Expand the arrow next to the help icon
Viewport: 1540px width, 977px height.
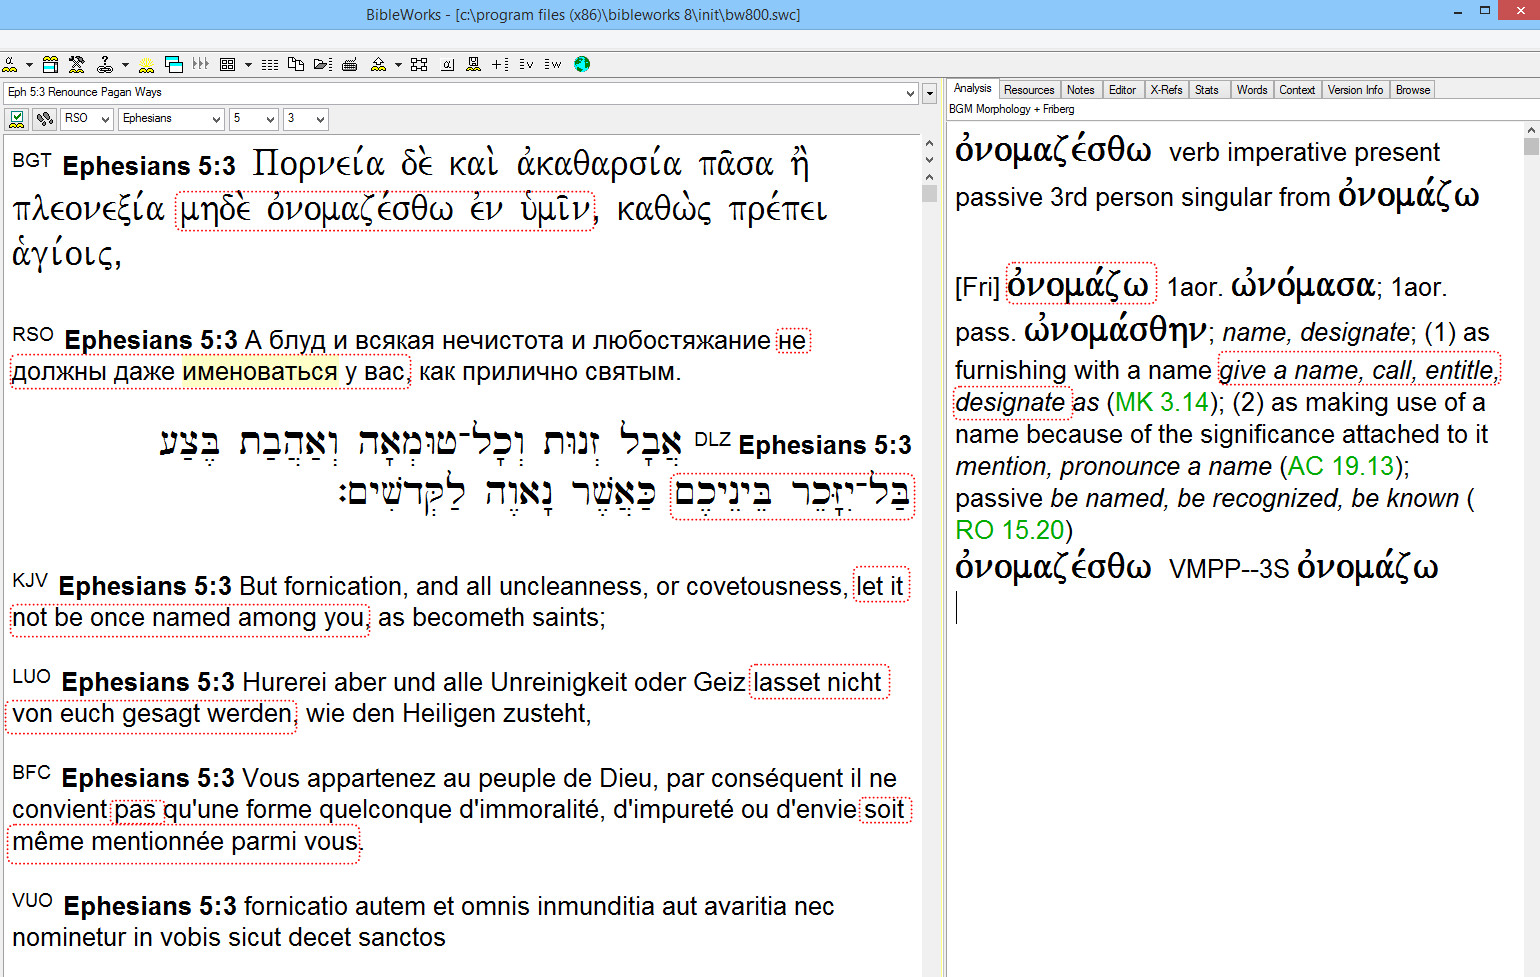[x=125, y=65]
